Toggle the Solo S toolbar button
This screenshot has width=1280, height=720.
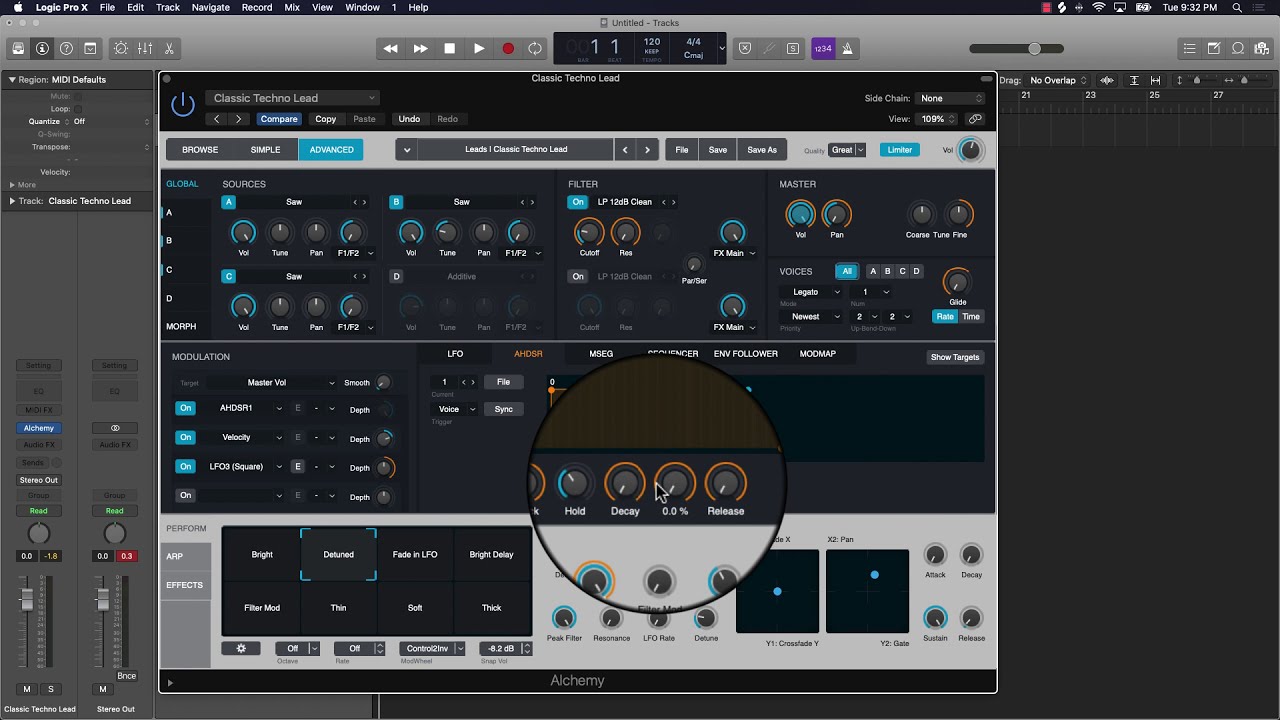click(x=793, y=48)
